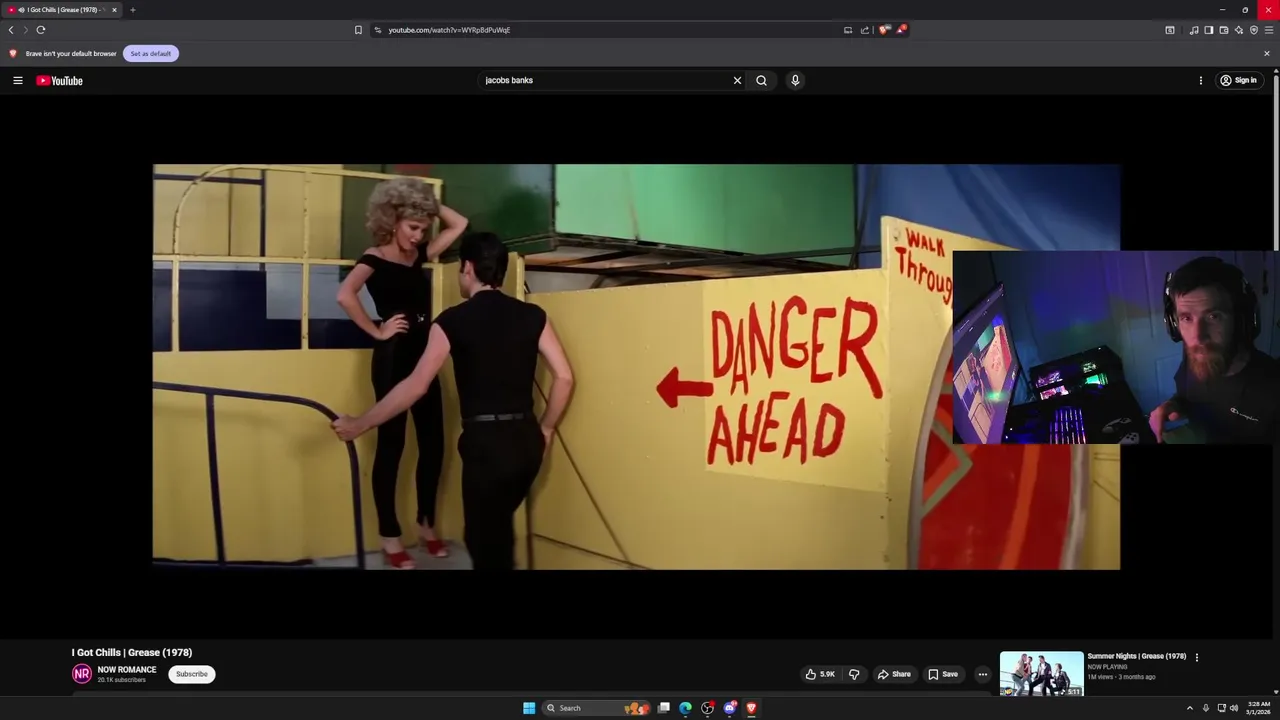Bookmark this page in Brave

[x=358, y=30]
